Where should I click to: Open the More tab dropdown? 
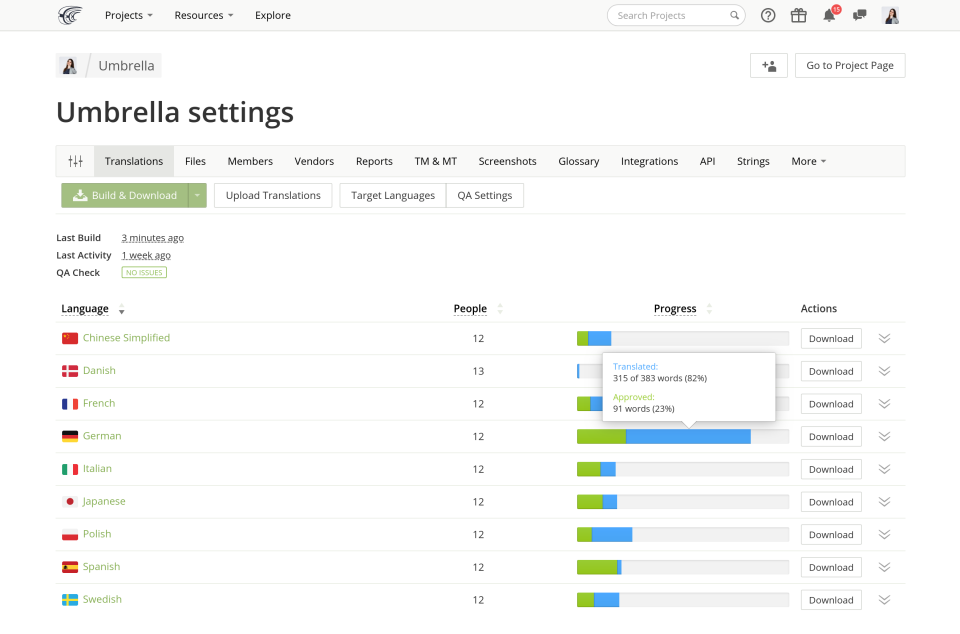(x=808, y=161)
